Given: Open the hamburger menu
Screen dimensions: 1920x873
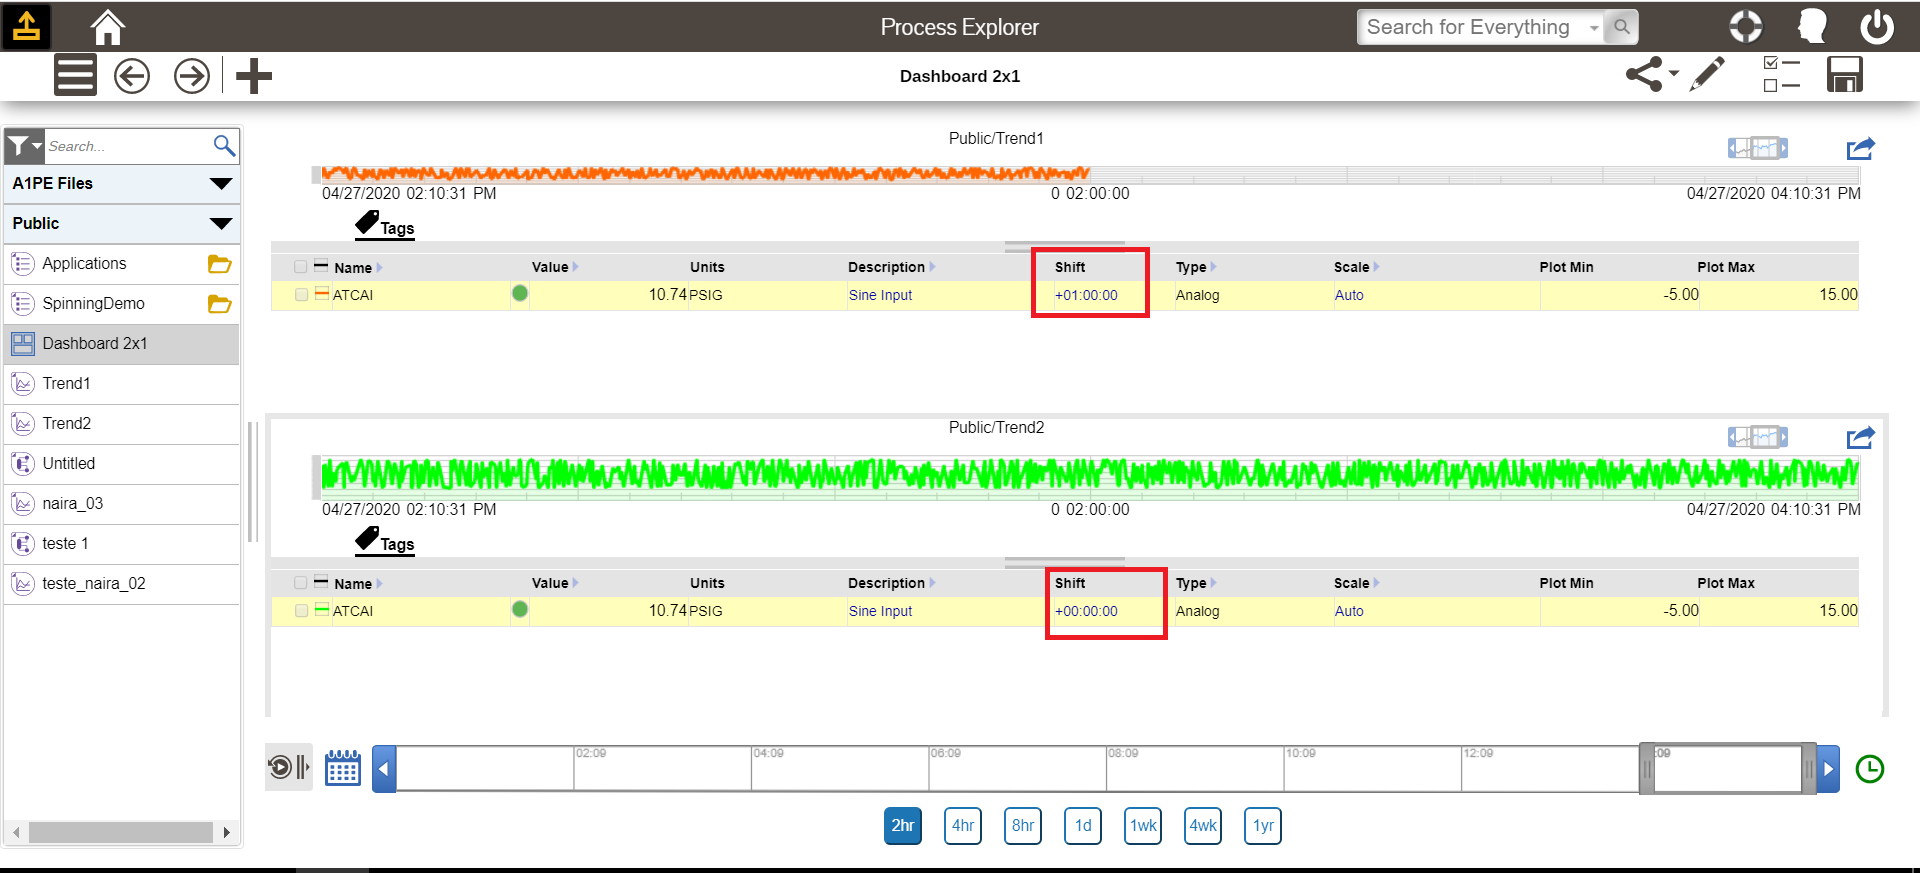Looking at the screenshot, I should pos(75,76).
